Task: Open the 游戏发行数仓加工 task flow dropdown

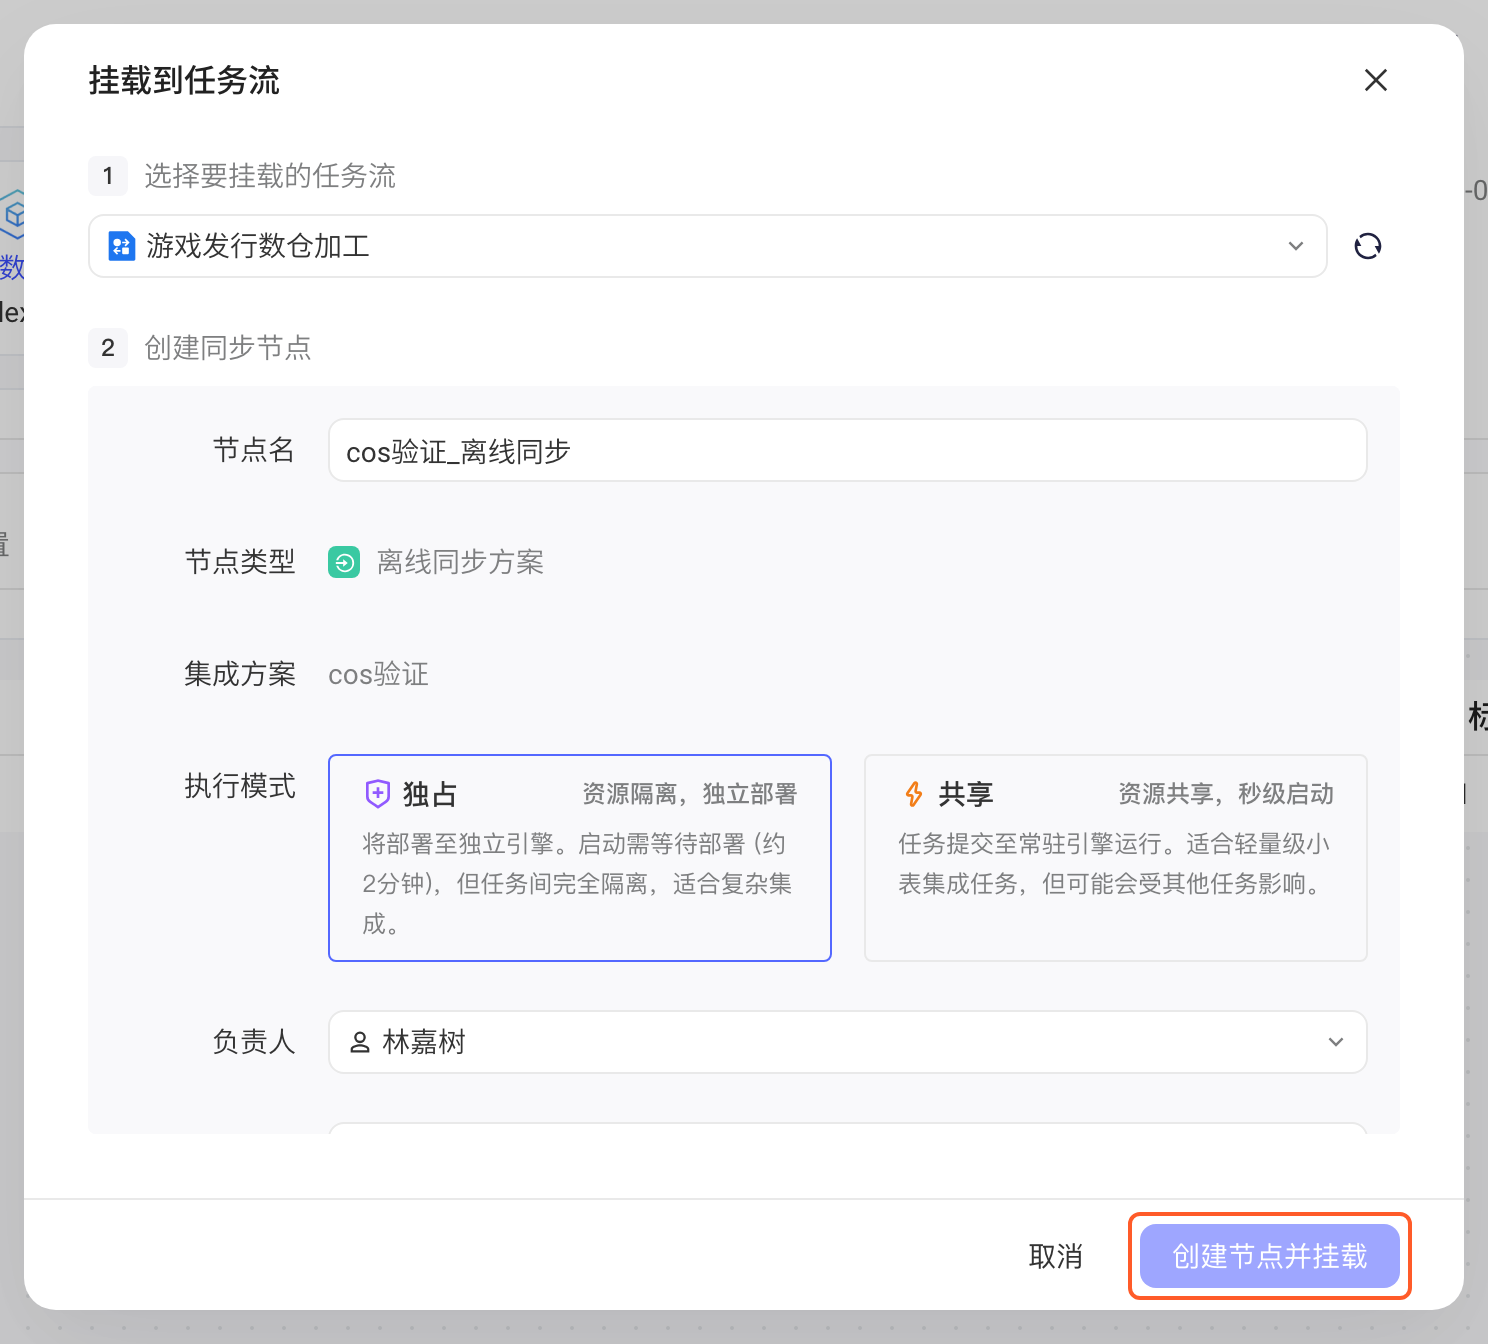Action: point(708,246)
